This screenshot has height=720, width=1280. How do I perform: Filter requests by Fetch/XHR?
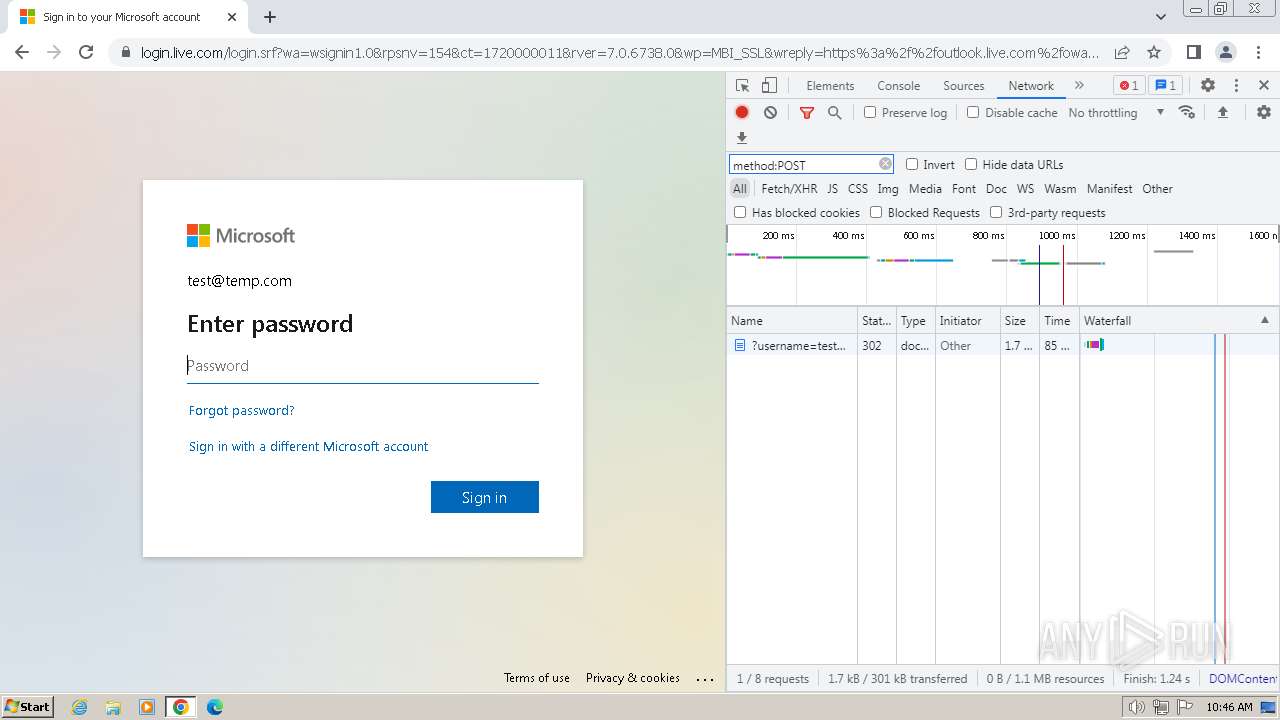(x=789, y=188)
